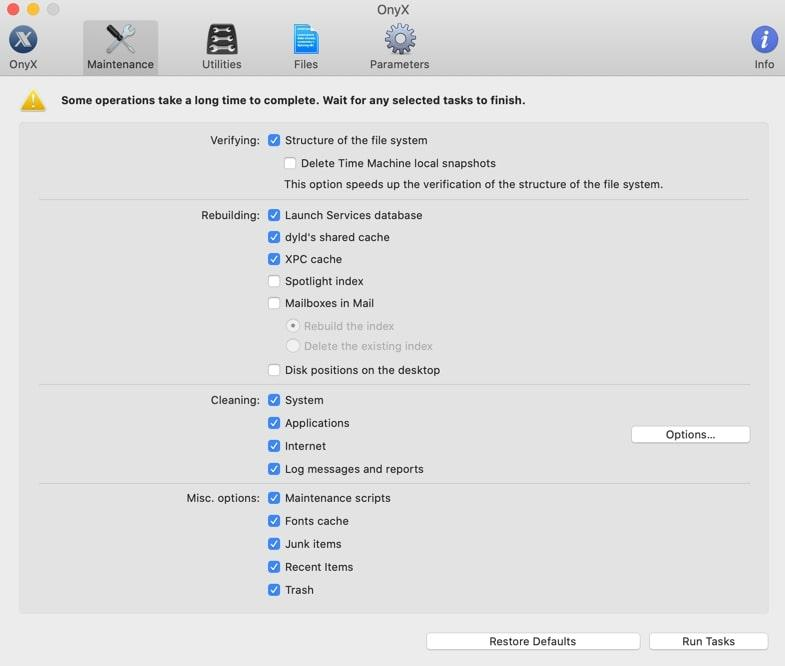This screenshot has height=666, width=785.
Task: Uncheck Structure of the file system
Action: click(x=274, y=140)
